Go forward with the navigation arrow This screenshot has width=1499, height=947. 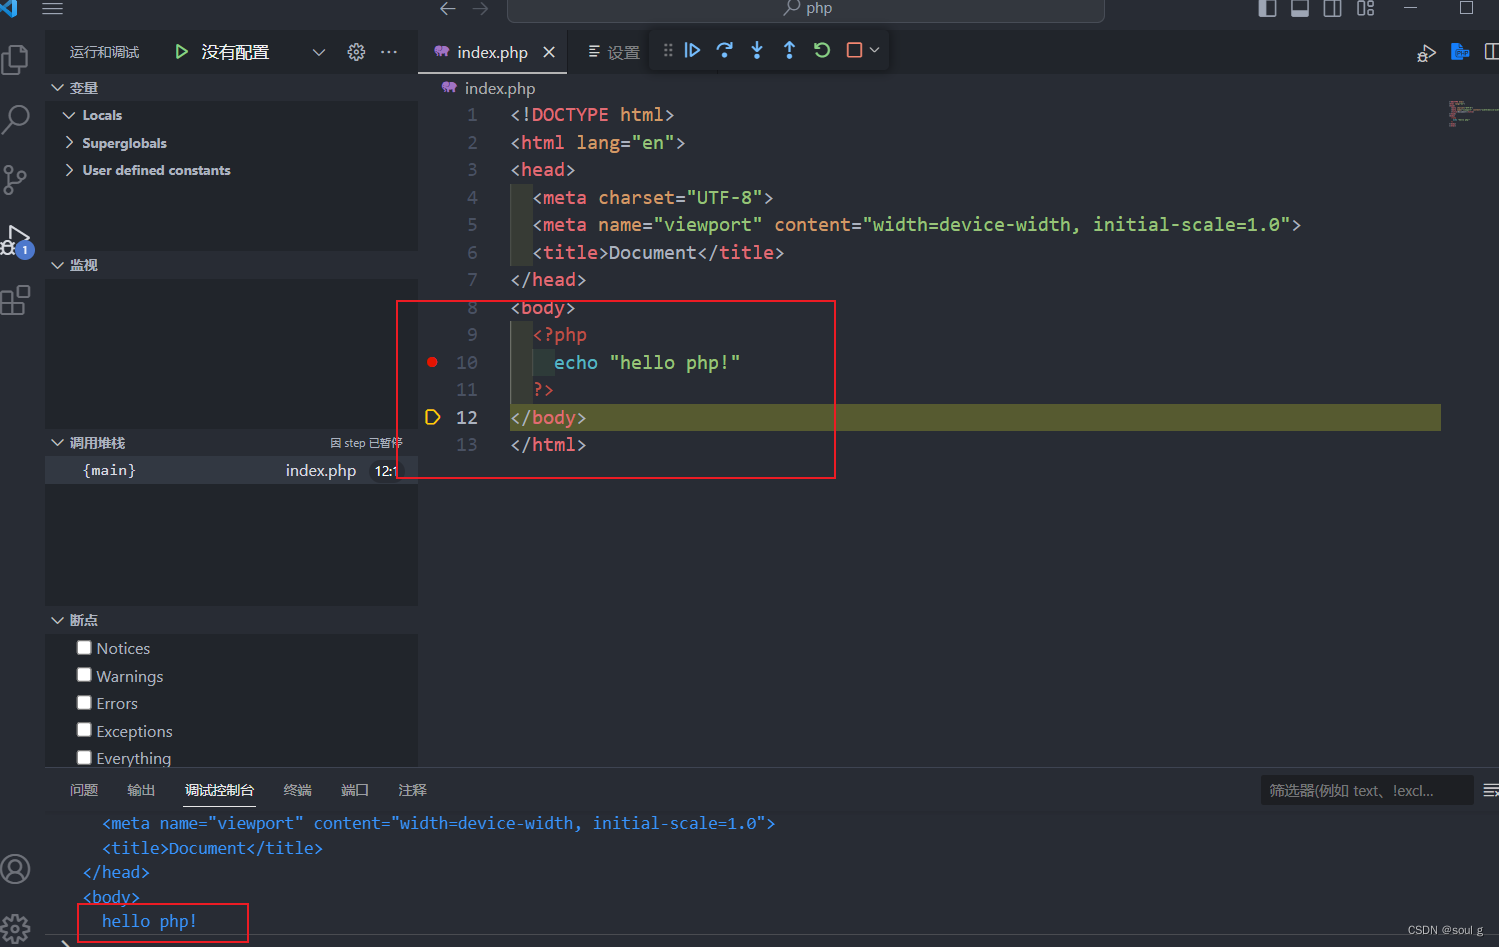coord(481,9)
